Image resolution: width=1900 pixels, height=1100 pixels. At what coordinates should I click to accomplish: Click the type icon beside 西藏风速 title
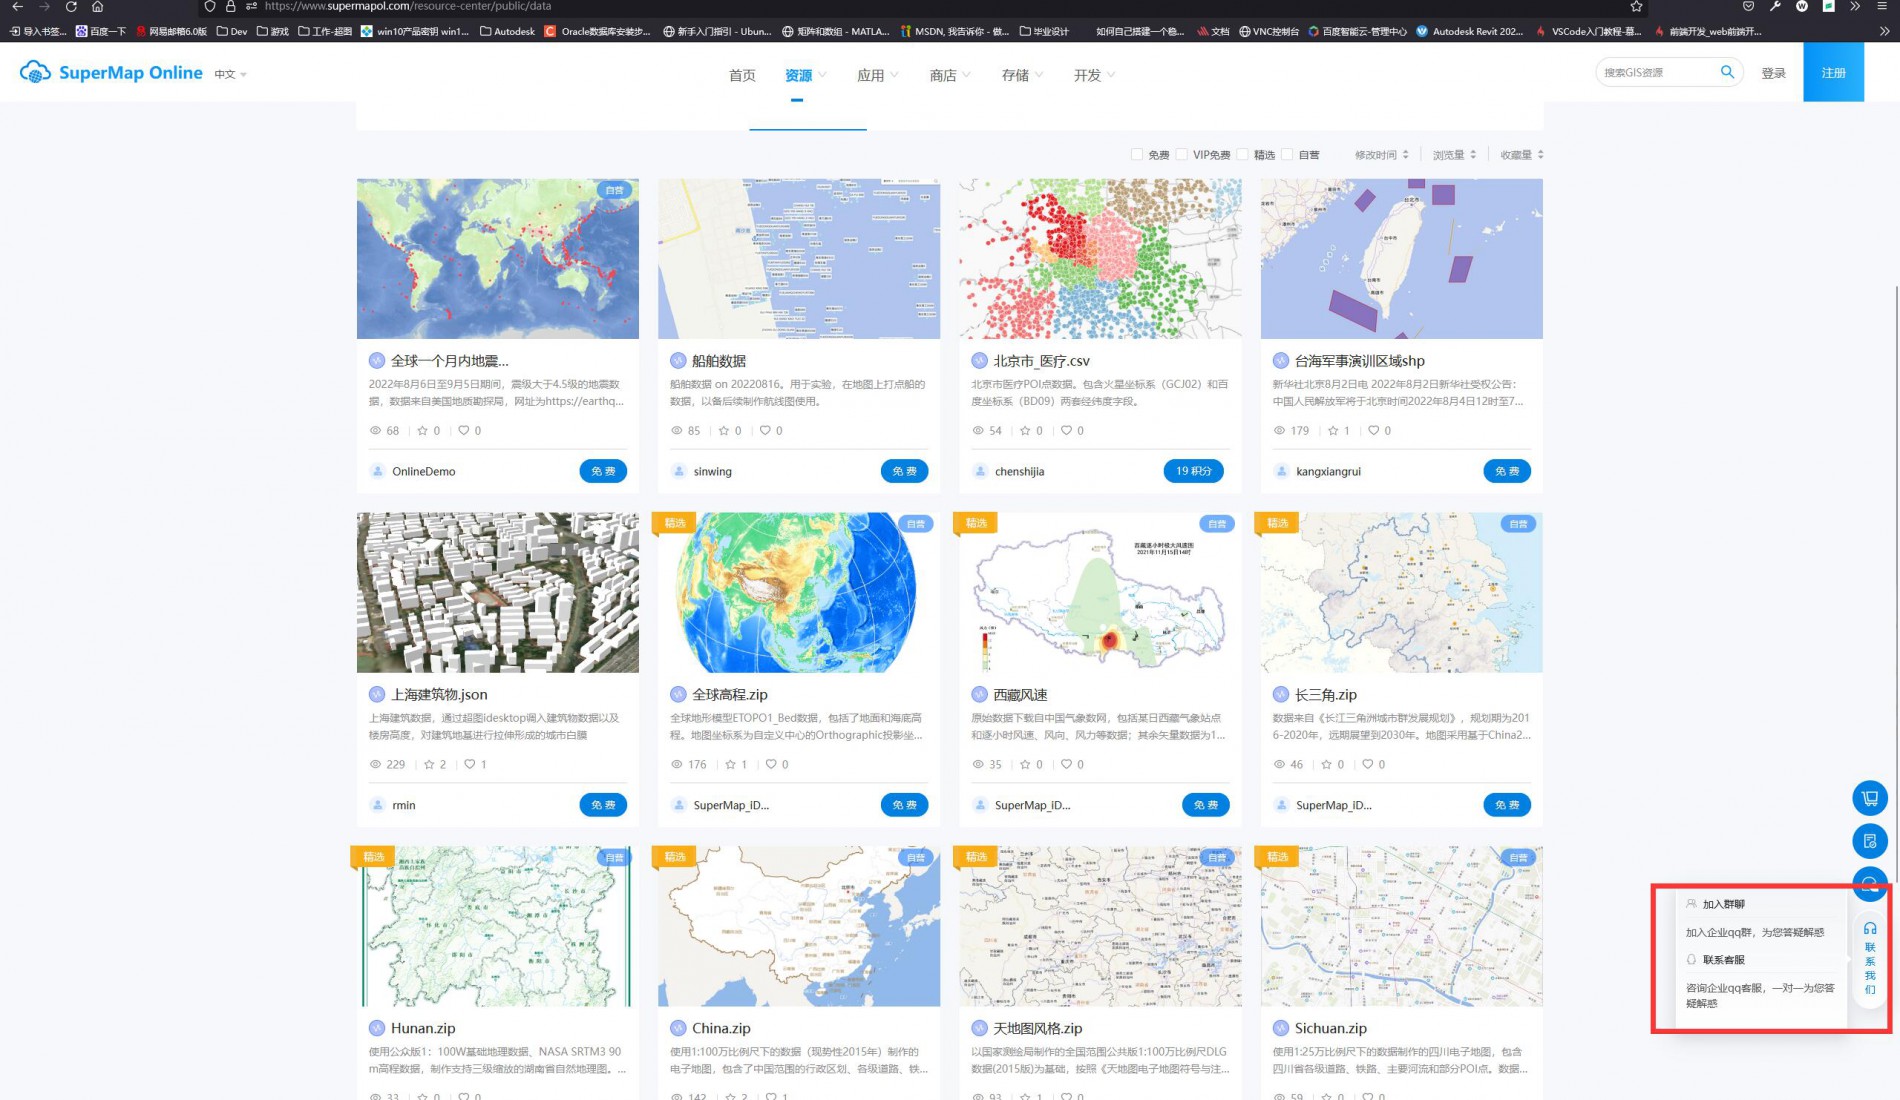pyautogui.click(x=979, y=694)
